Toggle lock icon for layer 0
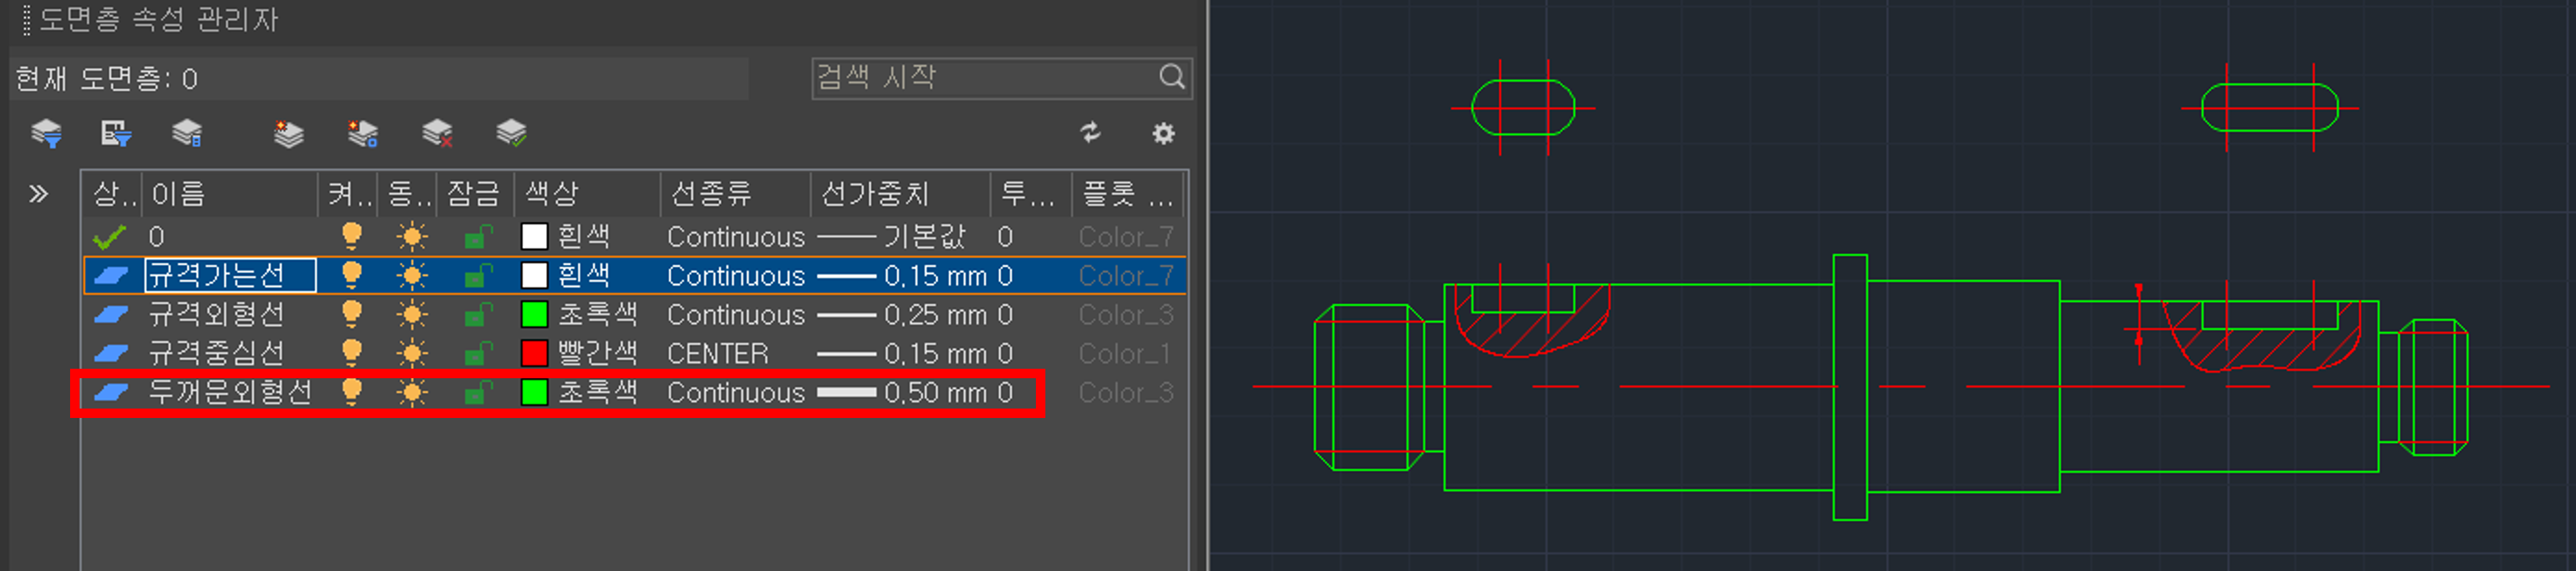The height and width of the screenshot is (571, 2576). [478, 237]
